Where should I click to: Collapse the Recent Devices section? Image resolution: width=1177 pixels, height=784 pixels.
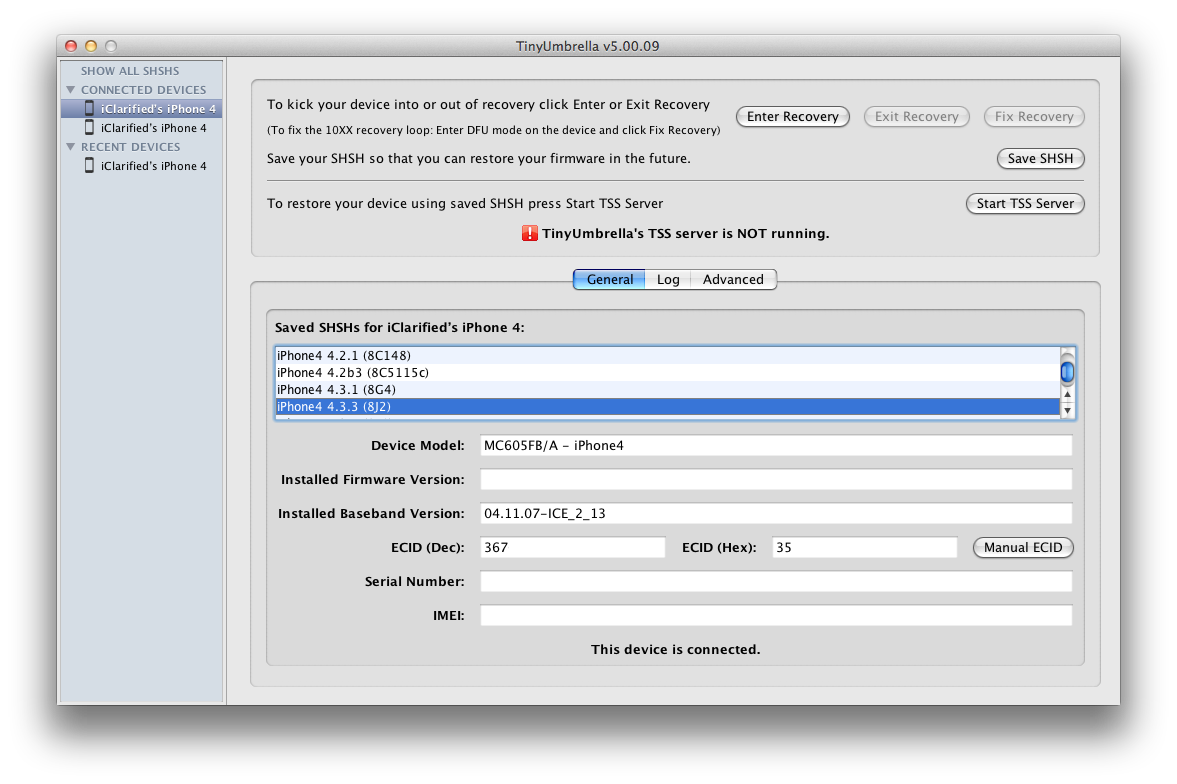(71, 147)
